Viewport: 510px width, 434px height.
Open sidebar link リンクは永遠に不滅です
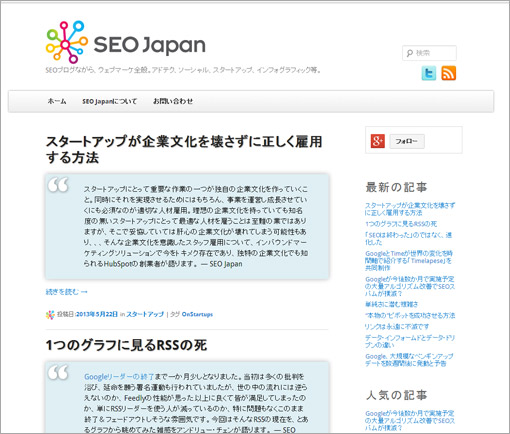(397, 326)
